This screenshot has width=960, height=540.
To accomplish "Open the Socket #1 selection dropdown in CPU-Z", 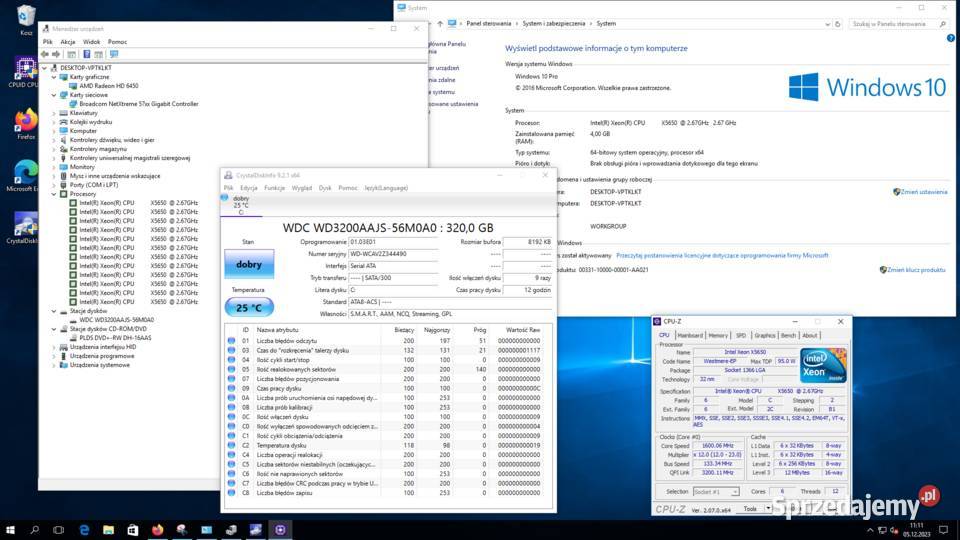I will coord(716,492).
